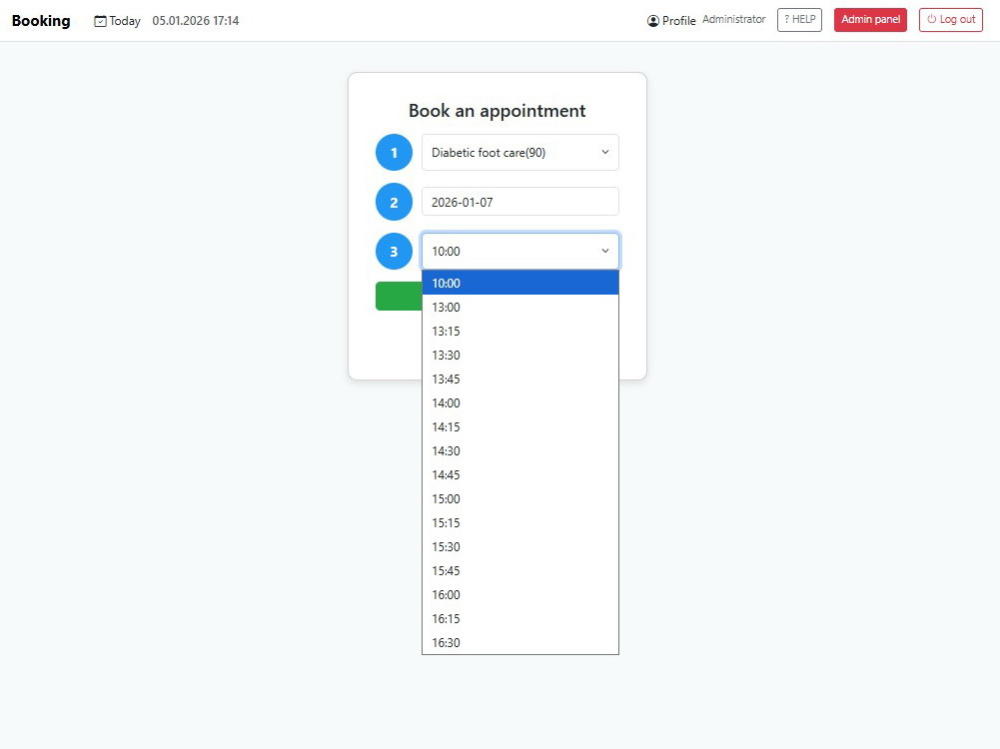Select the 14:00 time slot

tap(520, 403)
